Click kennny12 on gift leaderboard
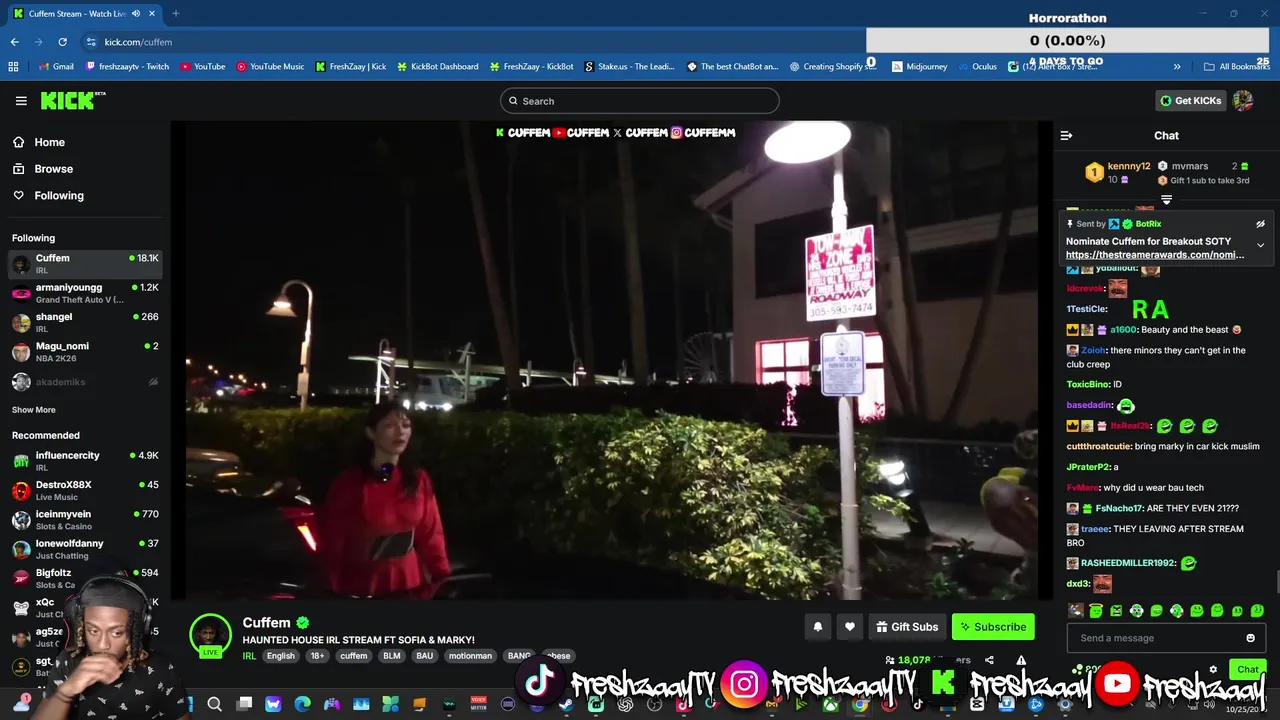 (x=1129, y=166)
